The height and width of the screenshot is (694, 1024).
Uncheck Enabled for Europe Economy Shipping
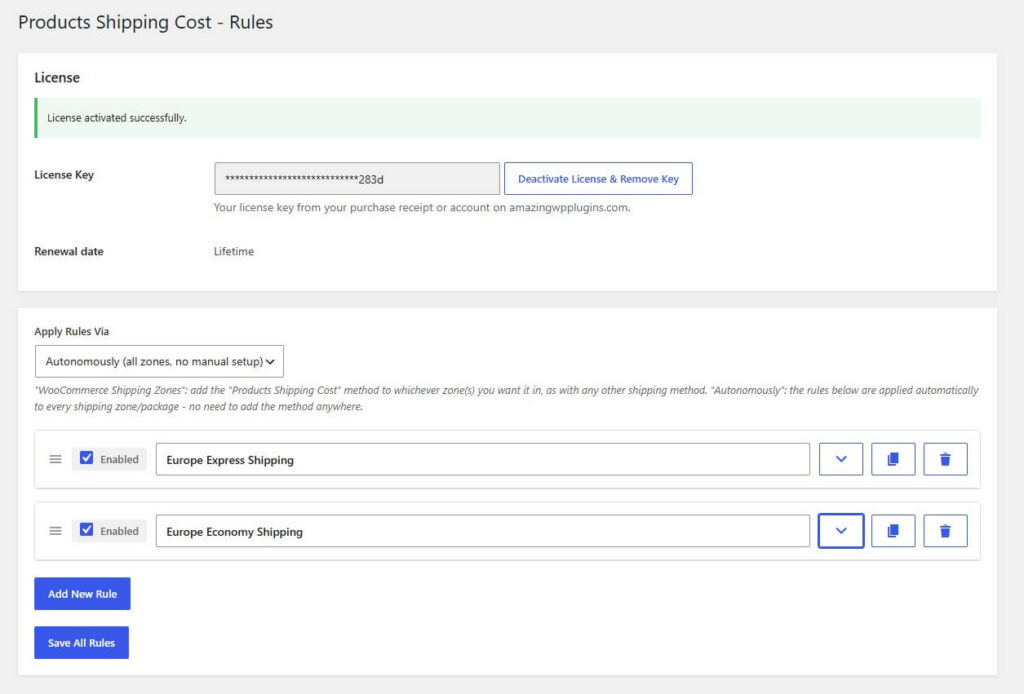pyautogui.click(x=86, y=529)
